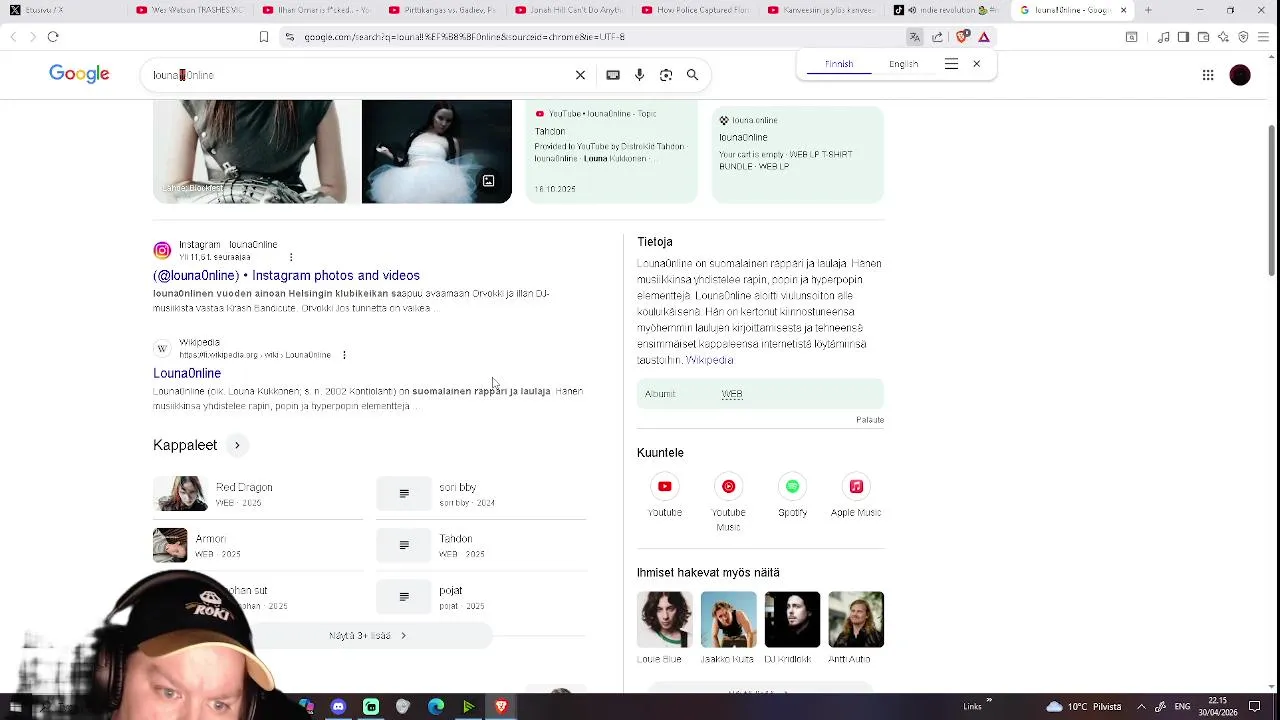Open the browser hamburger main menu
This screenshot has width=1280, height=720.
1265,37
